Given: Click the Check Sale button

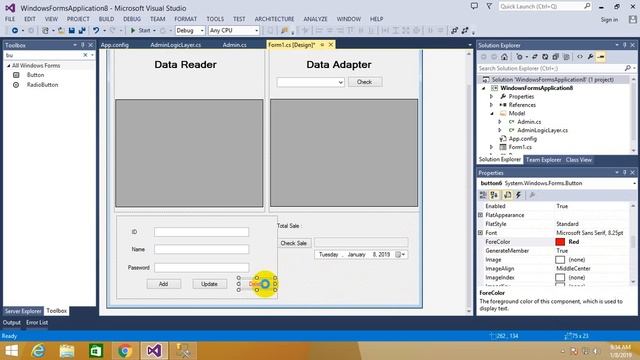Looking at the screenshot, I should pyautogui.click(x=294, y=243).
